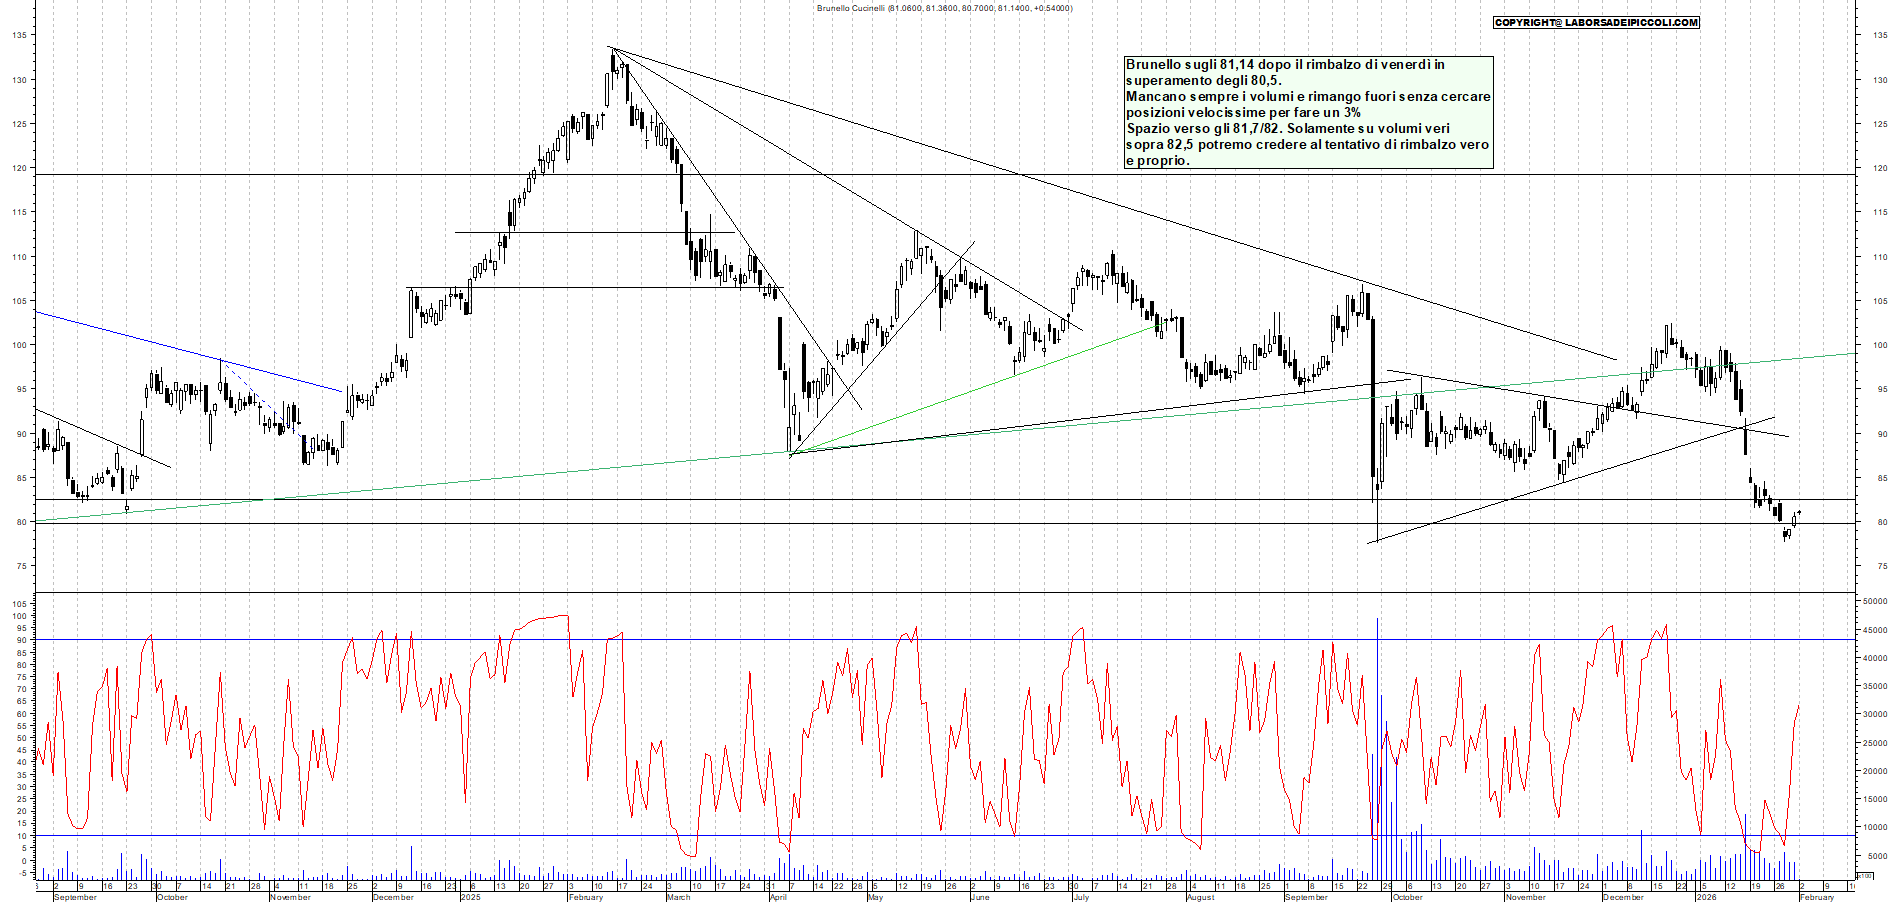The width and height of the screenshot is (1890, 902).
Task: Select April on the date axis
Action: [x=778, y=897]
